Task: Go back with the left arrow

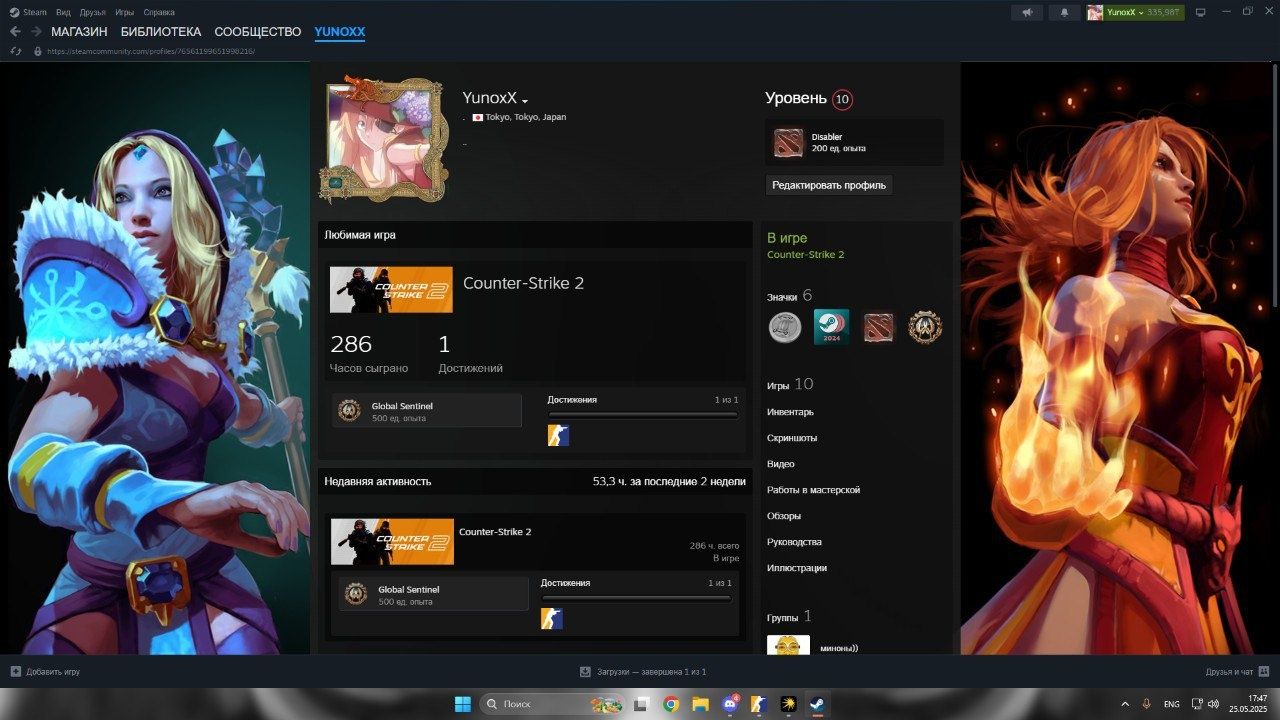Action: coord(15,32)
